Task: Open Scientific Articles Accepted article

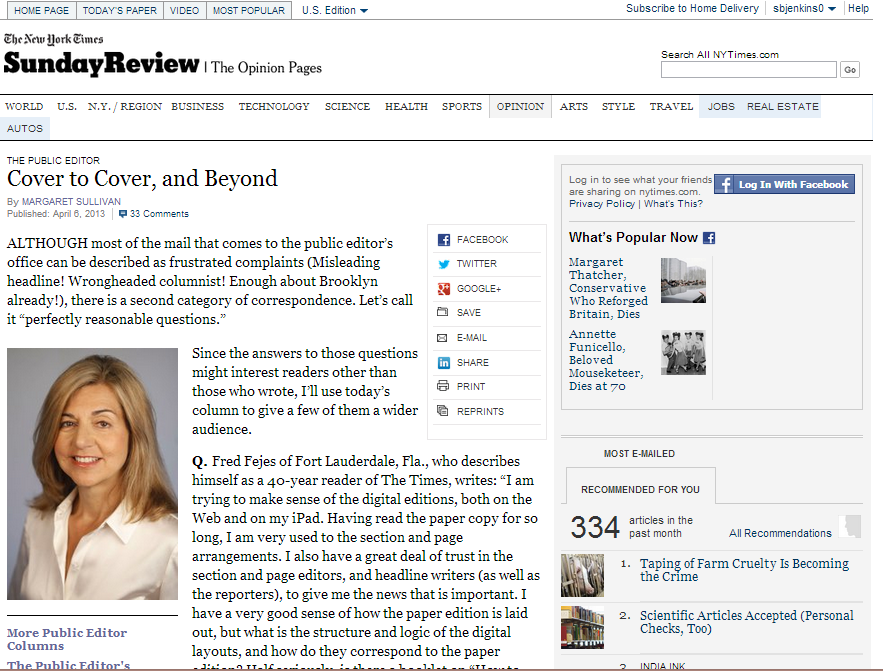Action: (x=746, y=622)
